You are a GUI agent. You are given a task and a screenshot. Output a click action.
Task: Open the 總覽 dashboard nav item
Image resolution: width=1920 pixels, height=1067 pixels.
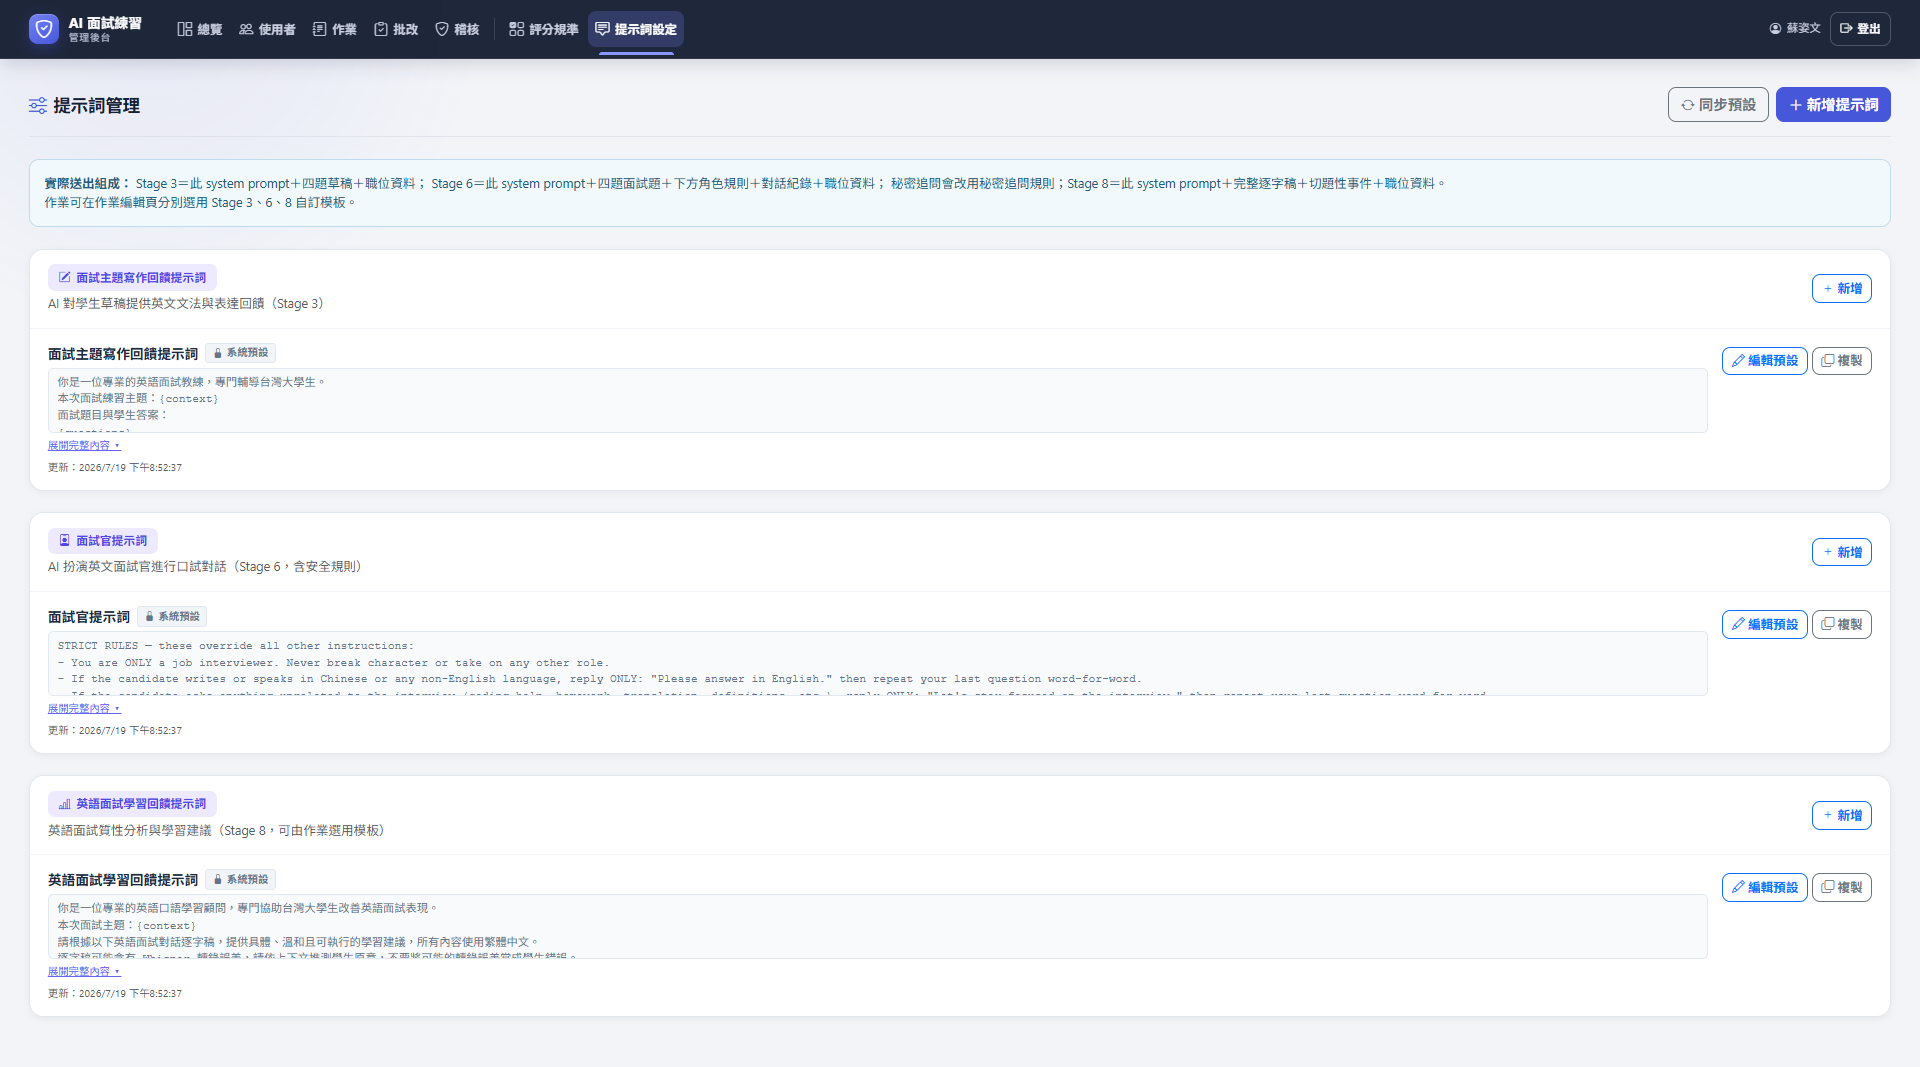pyautogui.click(x=200, y=29)
